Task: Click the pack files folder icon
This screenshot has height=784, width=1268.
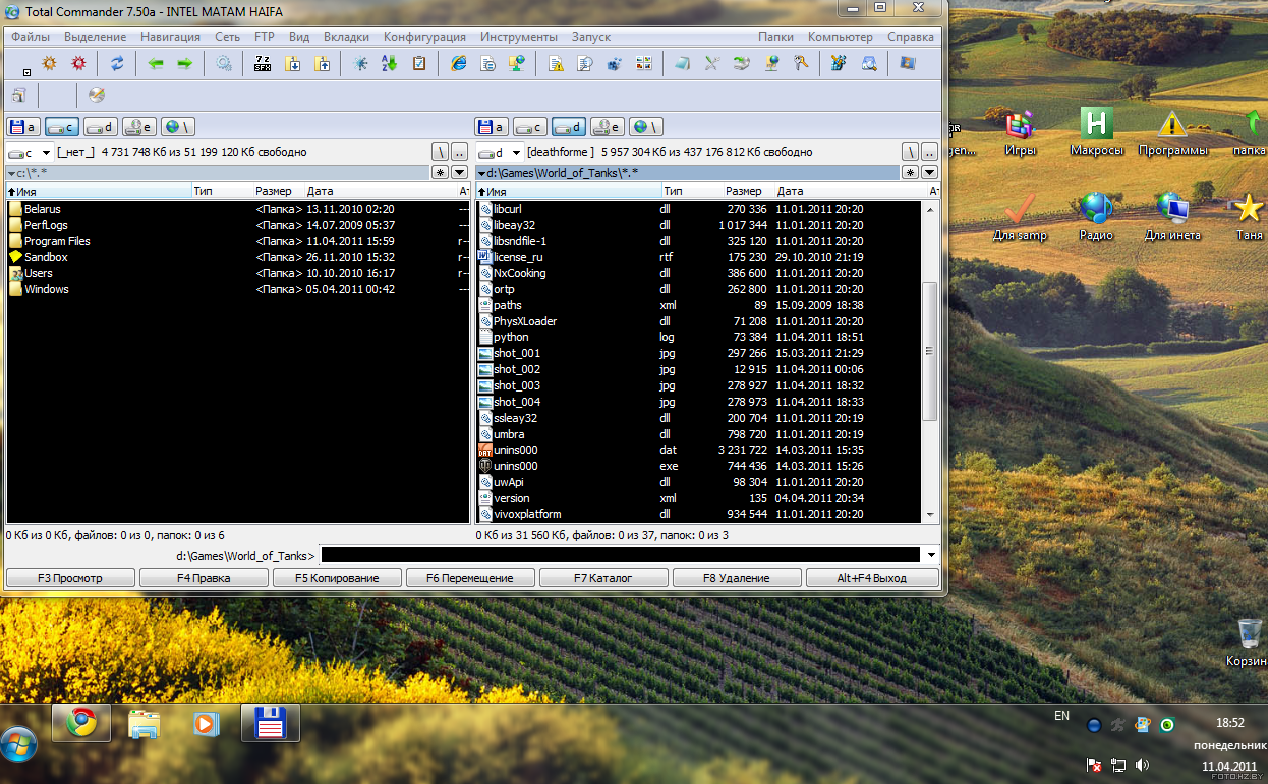Action: click(x=293, y=63)
